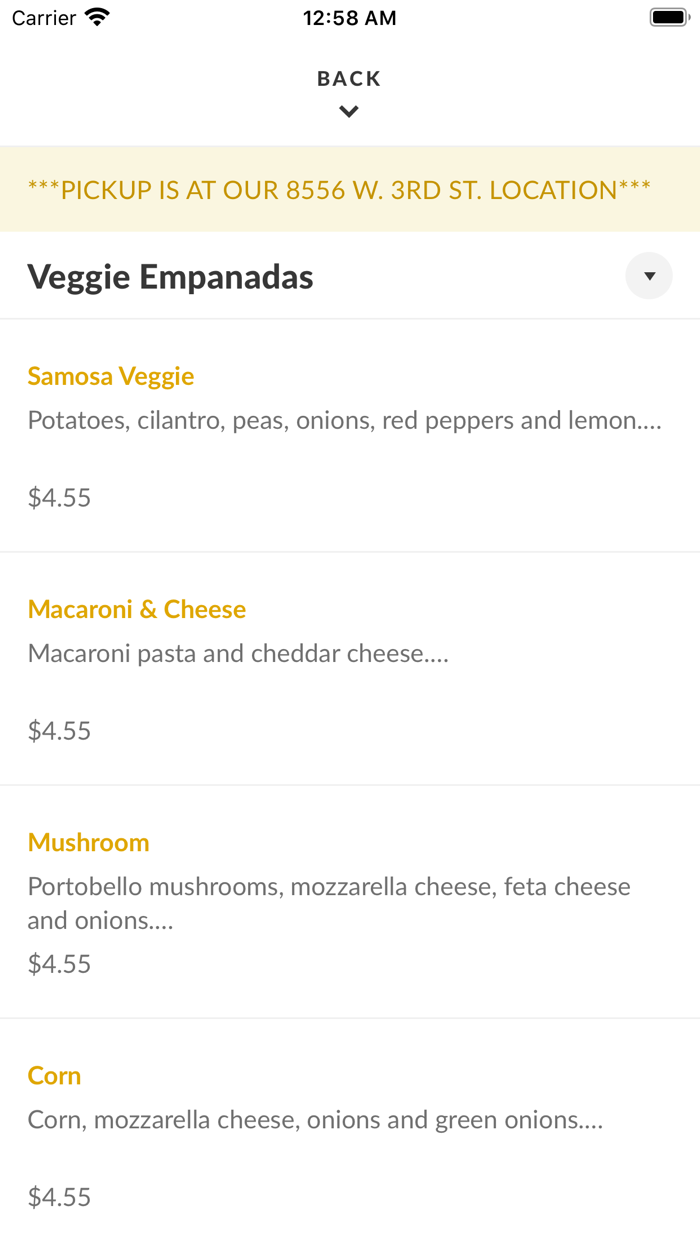The image size is (700, 1244).
Task: Select the Macaroni & Cheese empanada
Action: pyautogui.click(x=137, y=609)
